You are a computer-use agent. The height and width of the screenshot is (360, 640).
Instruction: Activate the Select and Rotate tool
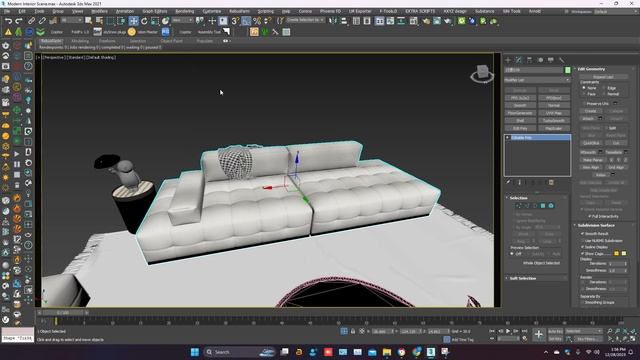144,21
